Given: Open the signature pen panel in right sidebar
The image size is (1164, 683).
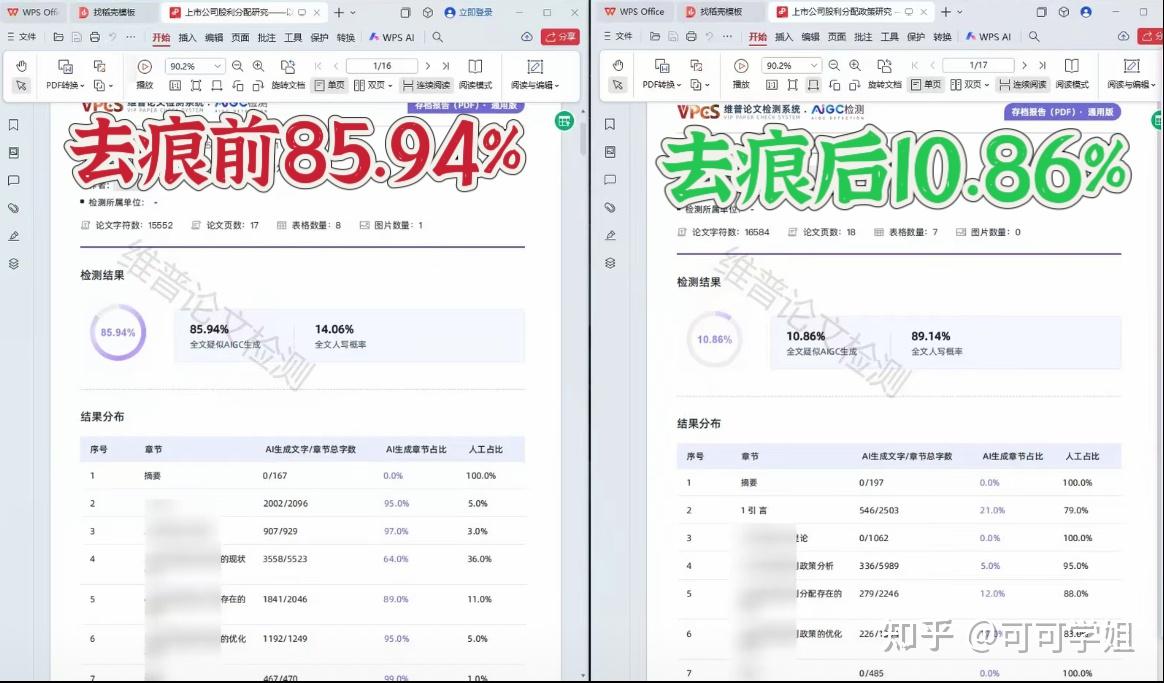Looking at the screenshot, I should 610,235.
